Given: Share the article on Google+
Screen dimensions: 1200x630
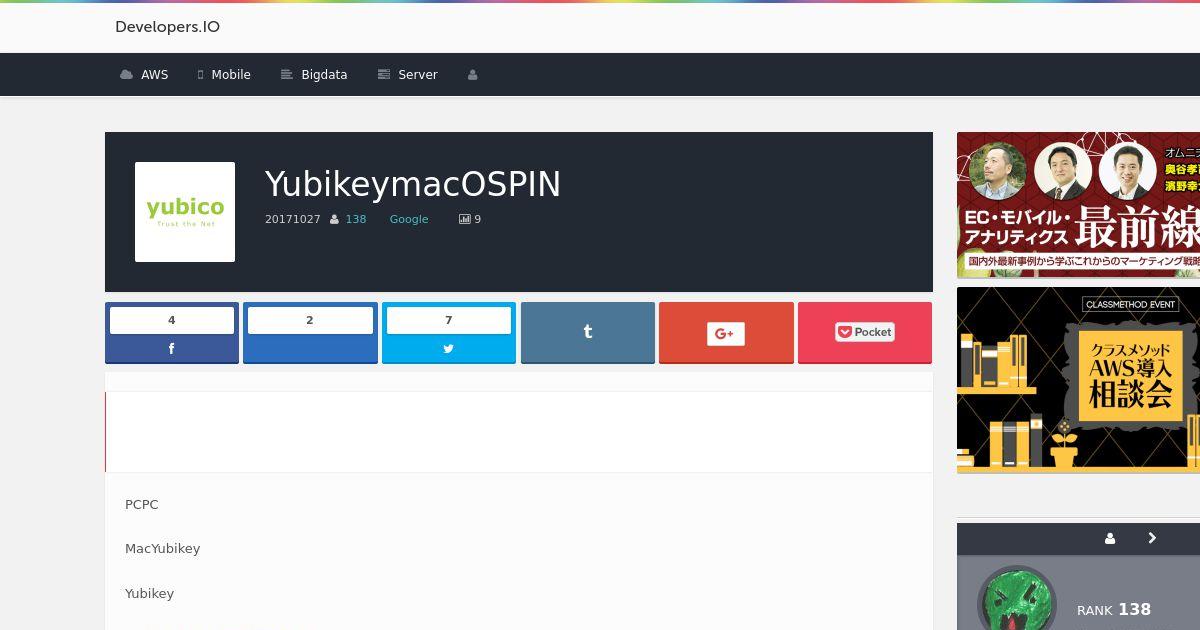Looking at the screenshot, I should pyautogui.click(x=726, y=333).
